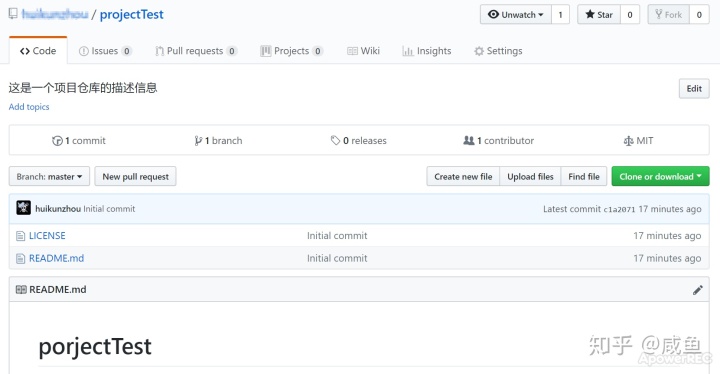The width and height of the screenshot is (720, 374).
Task: Open the projectTest repository link
Action: tap(131, 14)
